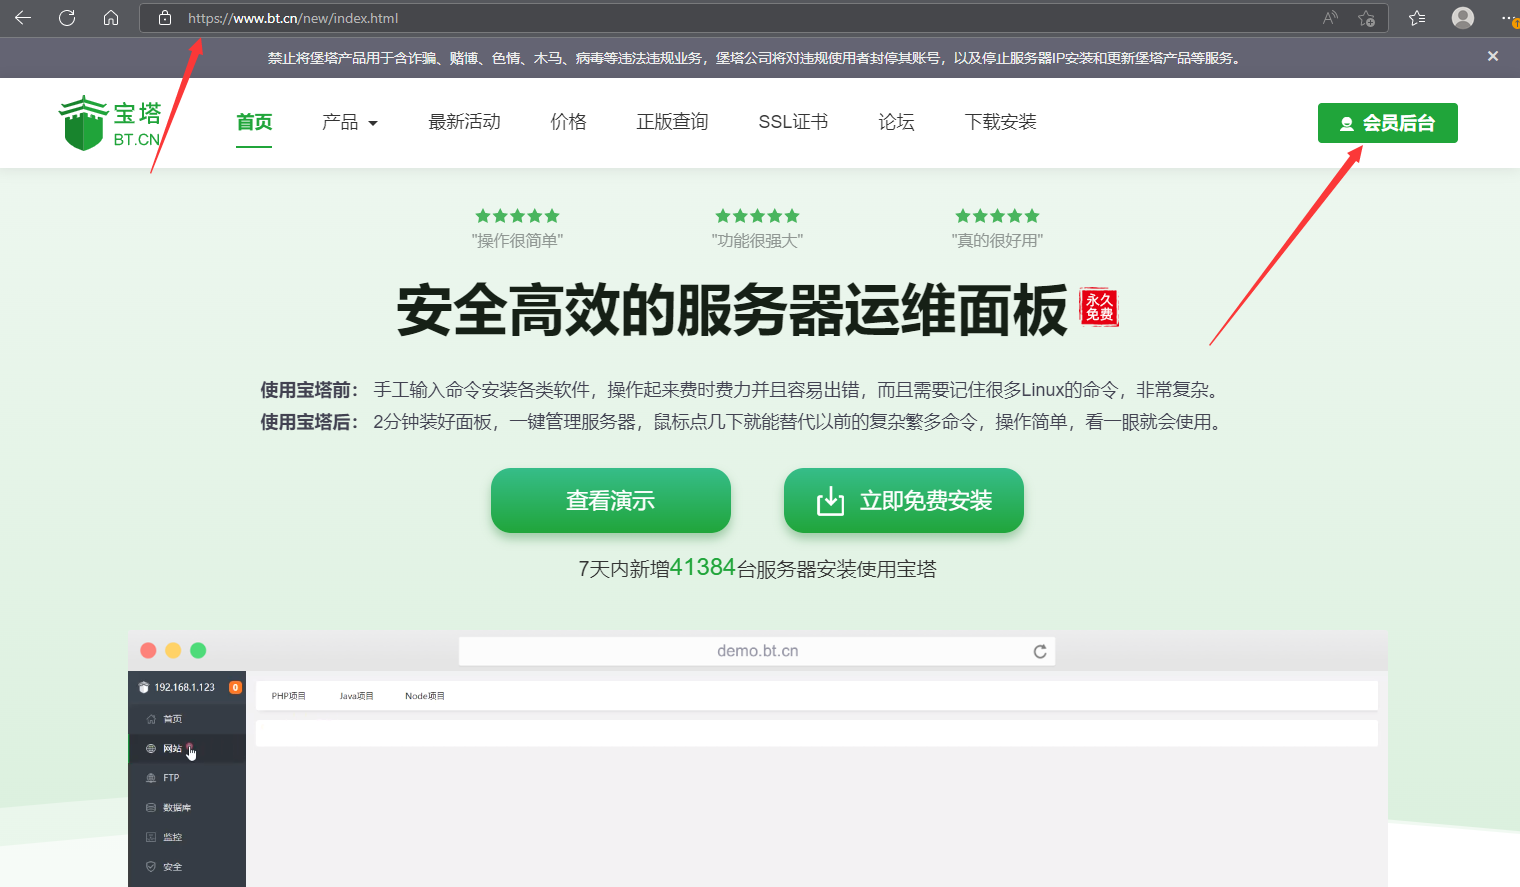Go back with the browser back arrow
Image resolution: width=1520 pixels, height=887 pixels.
tap(23, 18)
